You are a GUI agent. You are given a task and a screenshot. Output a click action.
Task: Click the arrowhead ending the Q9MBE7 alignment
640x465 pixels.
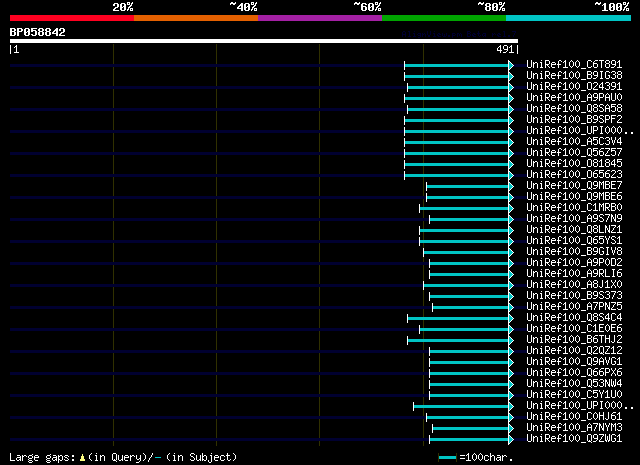point(511,187)
